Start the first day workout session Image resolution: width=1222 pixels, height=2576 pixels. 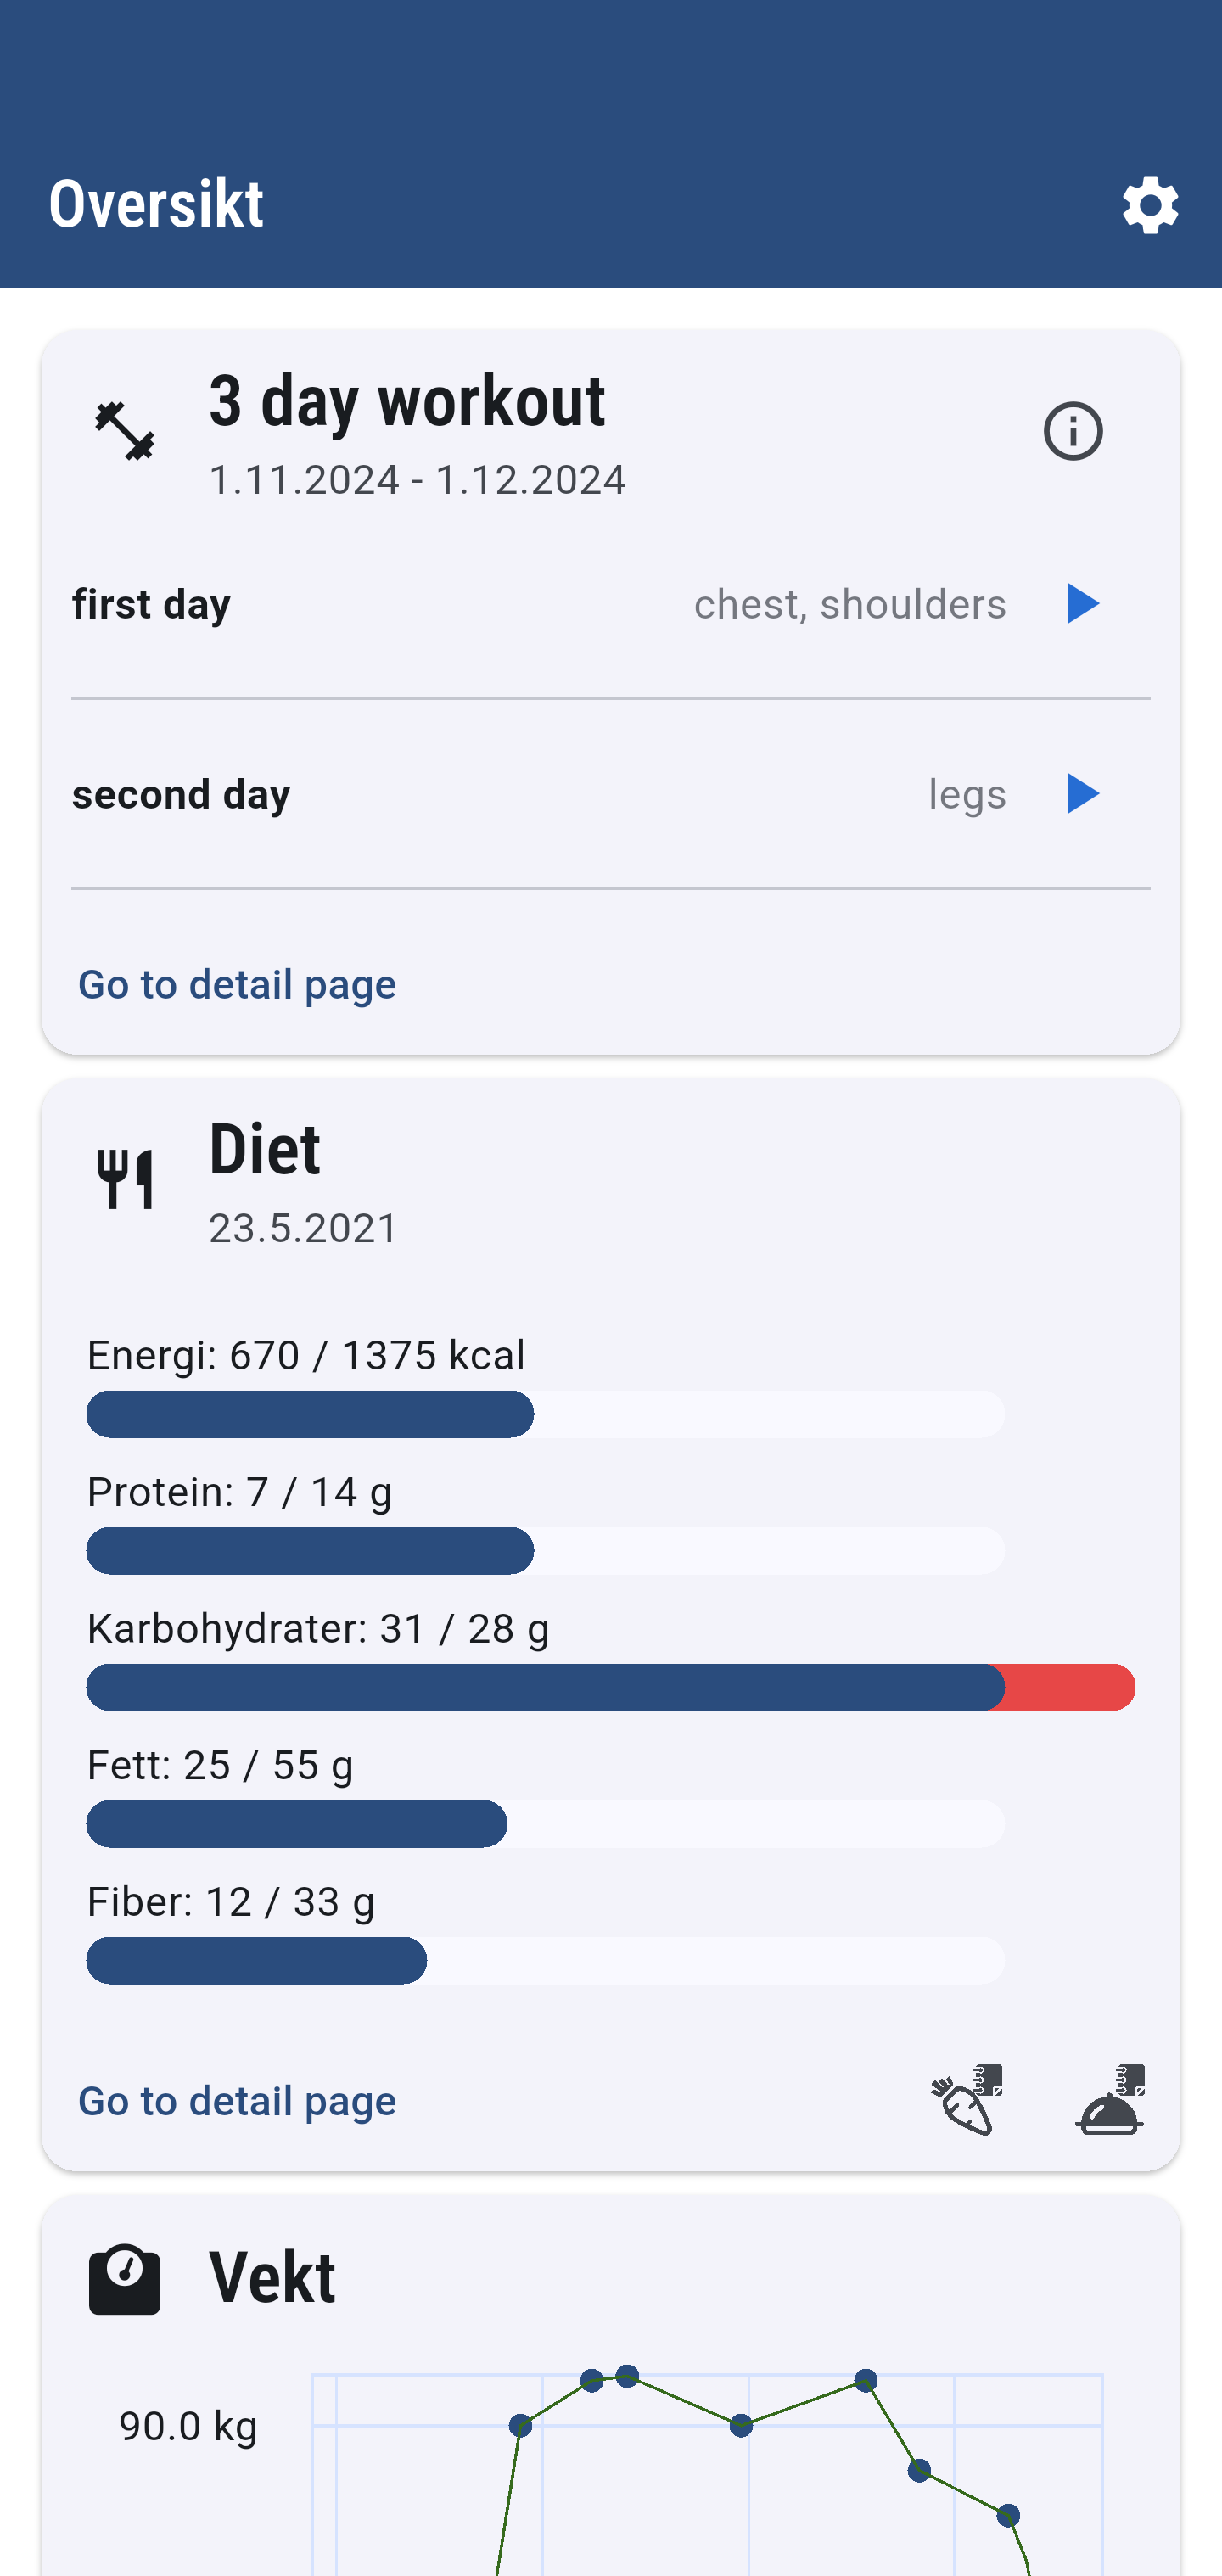tap(1081, 604)
